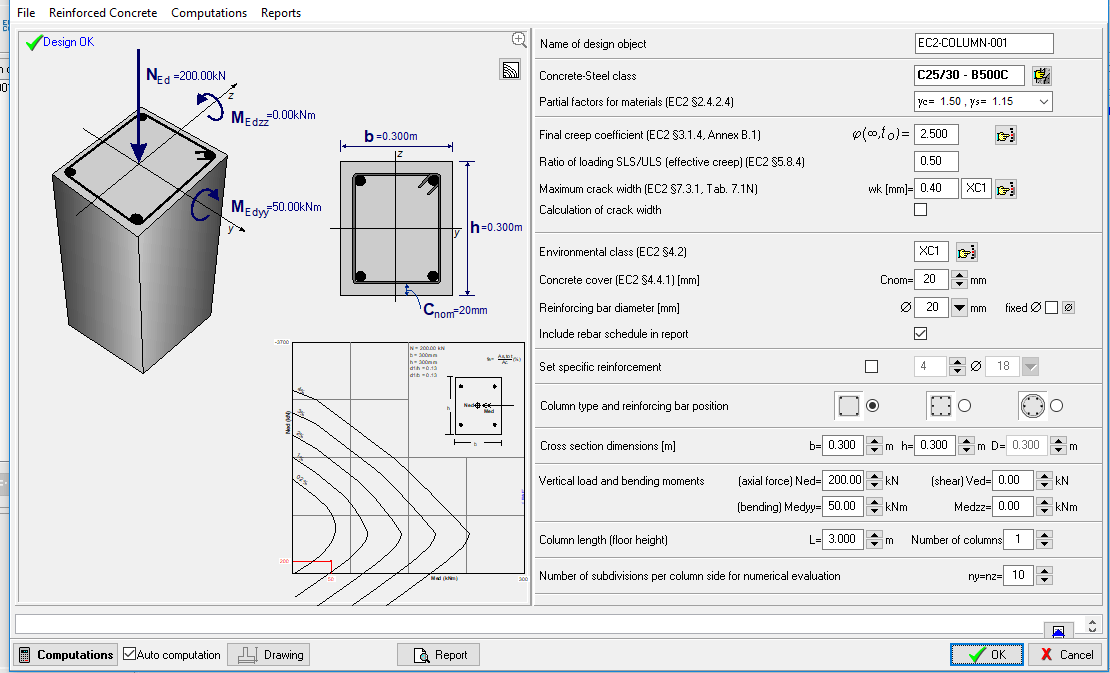
Task: Adjust Ned axial force stepper
Action: (874, 481)
